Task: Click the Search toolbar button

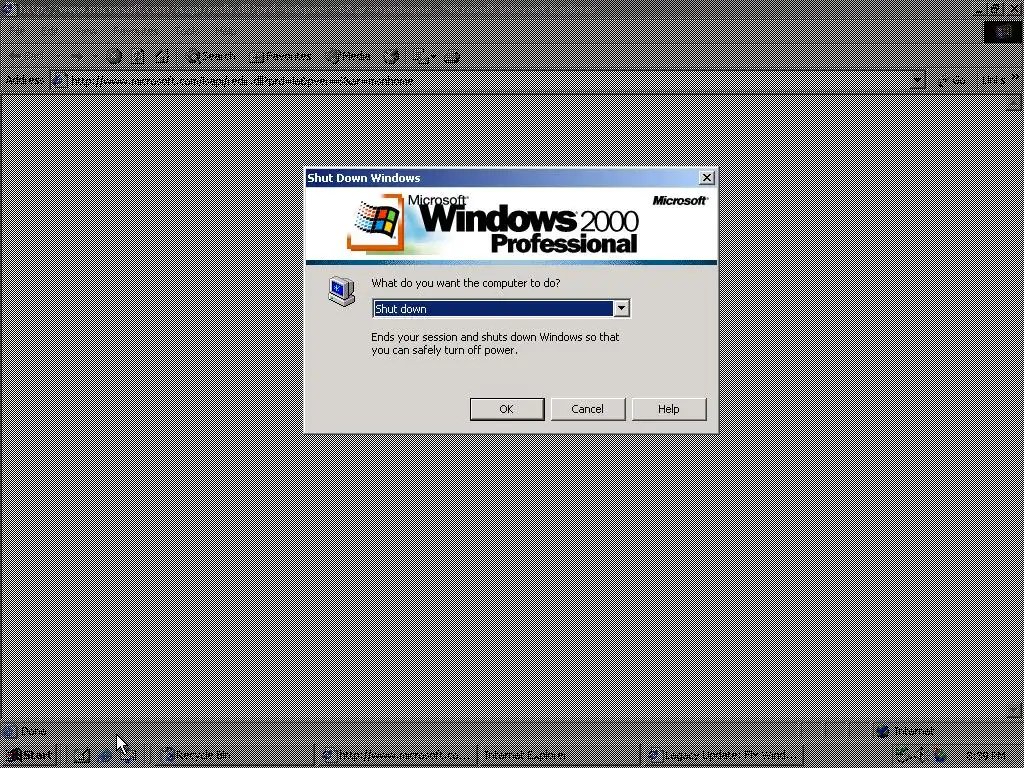Action: point(210,56)
